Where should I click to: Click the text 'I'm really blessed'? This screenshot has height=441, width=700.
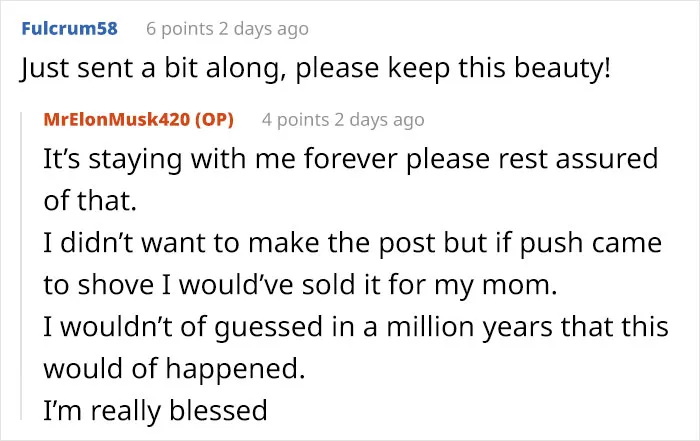point(155,411)
